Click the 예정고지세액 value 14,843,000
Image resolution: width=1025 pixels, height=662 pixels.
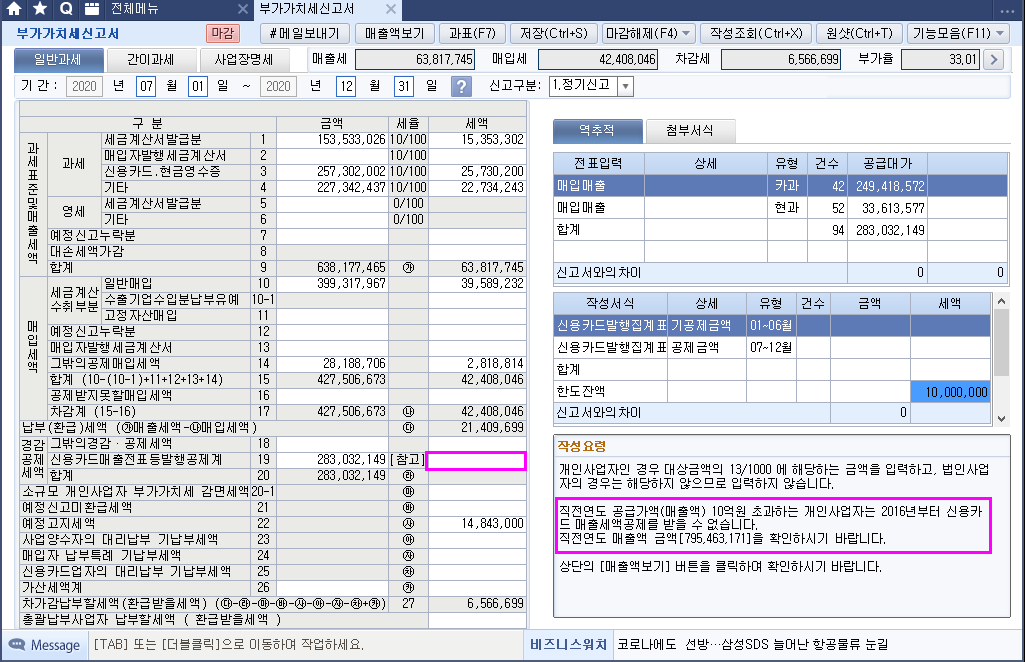(x=477, y=524)
